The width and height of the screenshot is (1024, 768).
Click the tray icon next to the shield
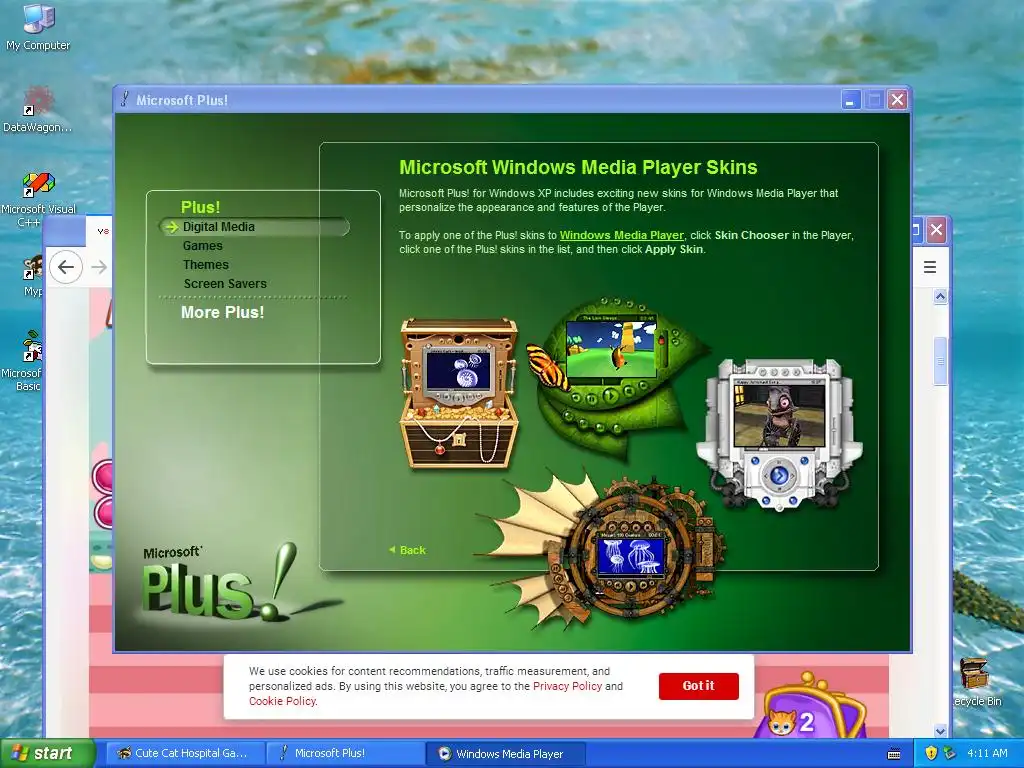[950, 753]
